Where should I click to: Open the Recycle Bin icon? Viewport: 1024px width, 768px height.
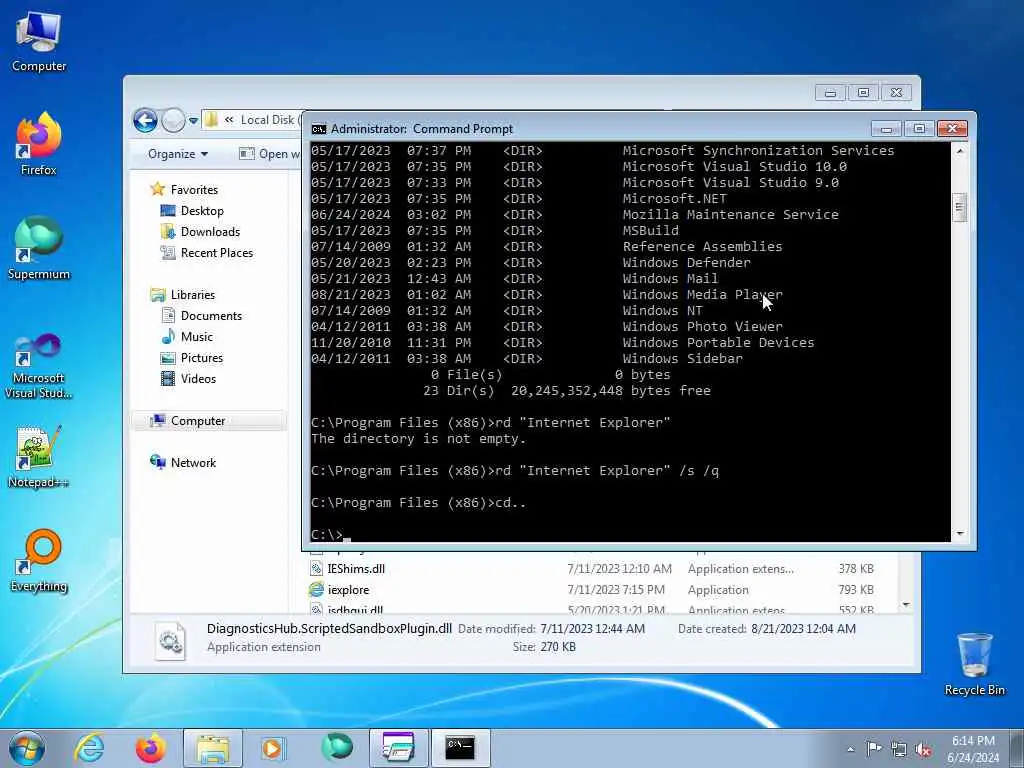[x=974, y=664]
